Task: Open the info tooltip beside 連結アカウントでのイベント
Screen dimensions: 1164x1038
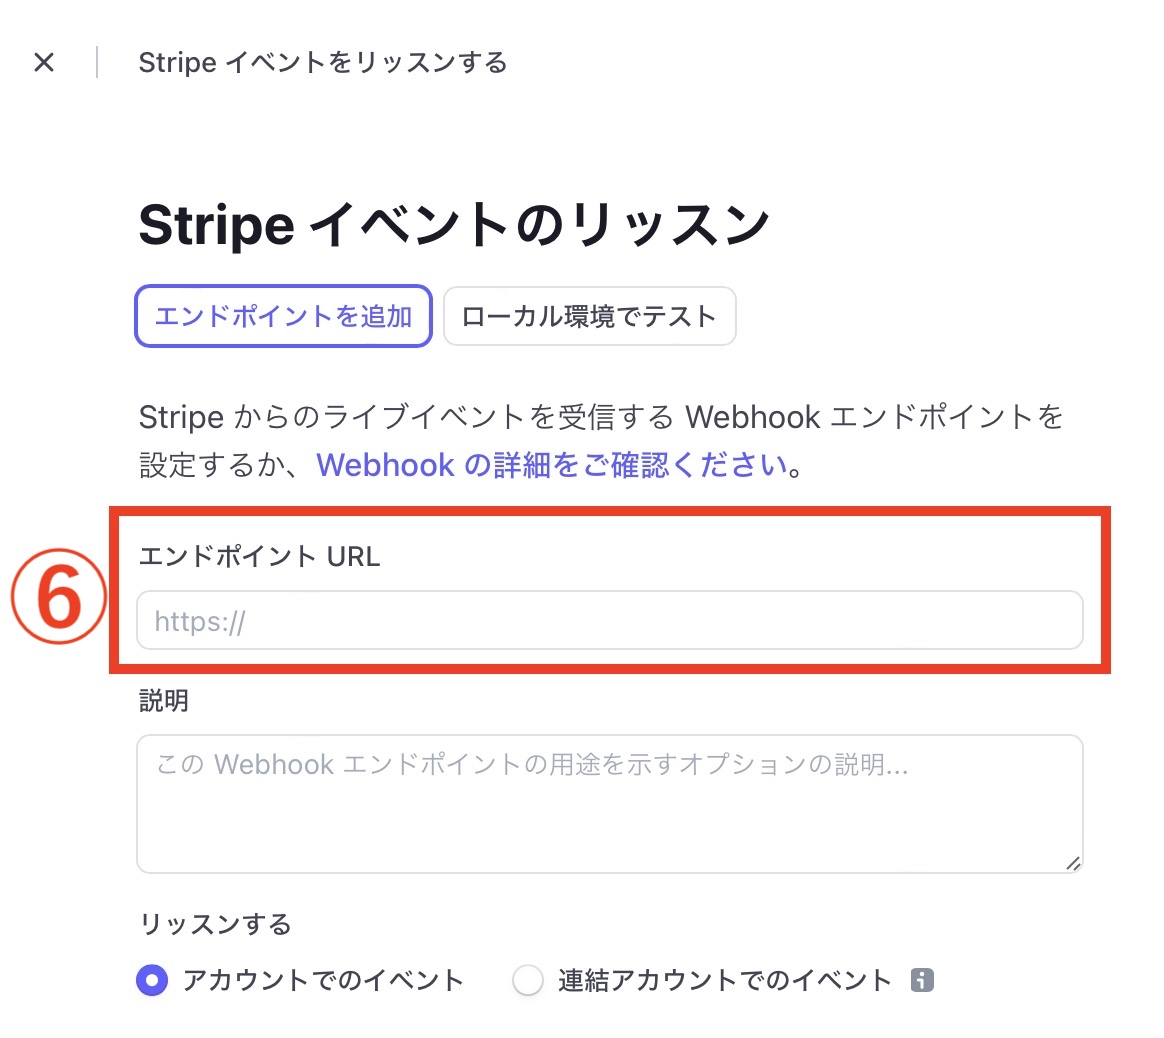Action: (x=920, y=981)
